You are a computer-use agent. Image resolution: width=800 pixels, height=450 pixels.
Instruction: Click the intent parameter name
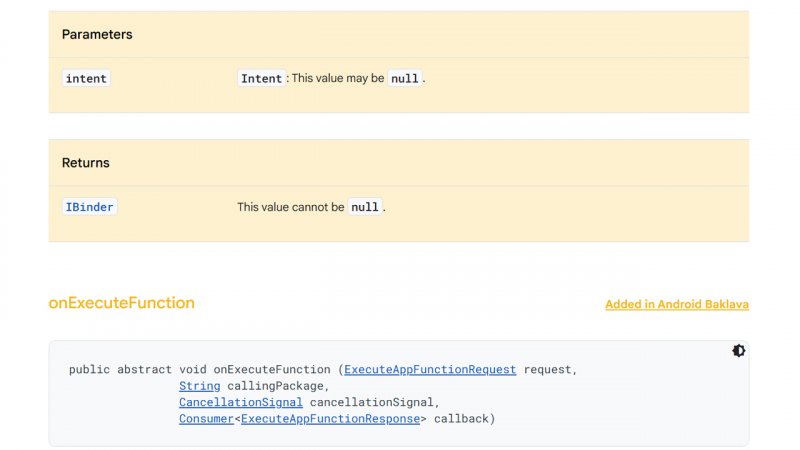(x=86, y=78)
